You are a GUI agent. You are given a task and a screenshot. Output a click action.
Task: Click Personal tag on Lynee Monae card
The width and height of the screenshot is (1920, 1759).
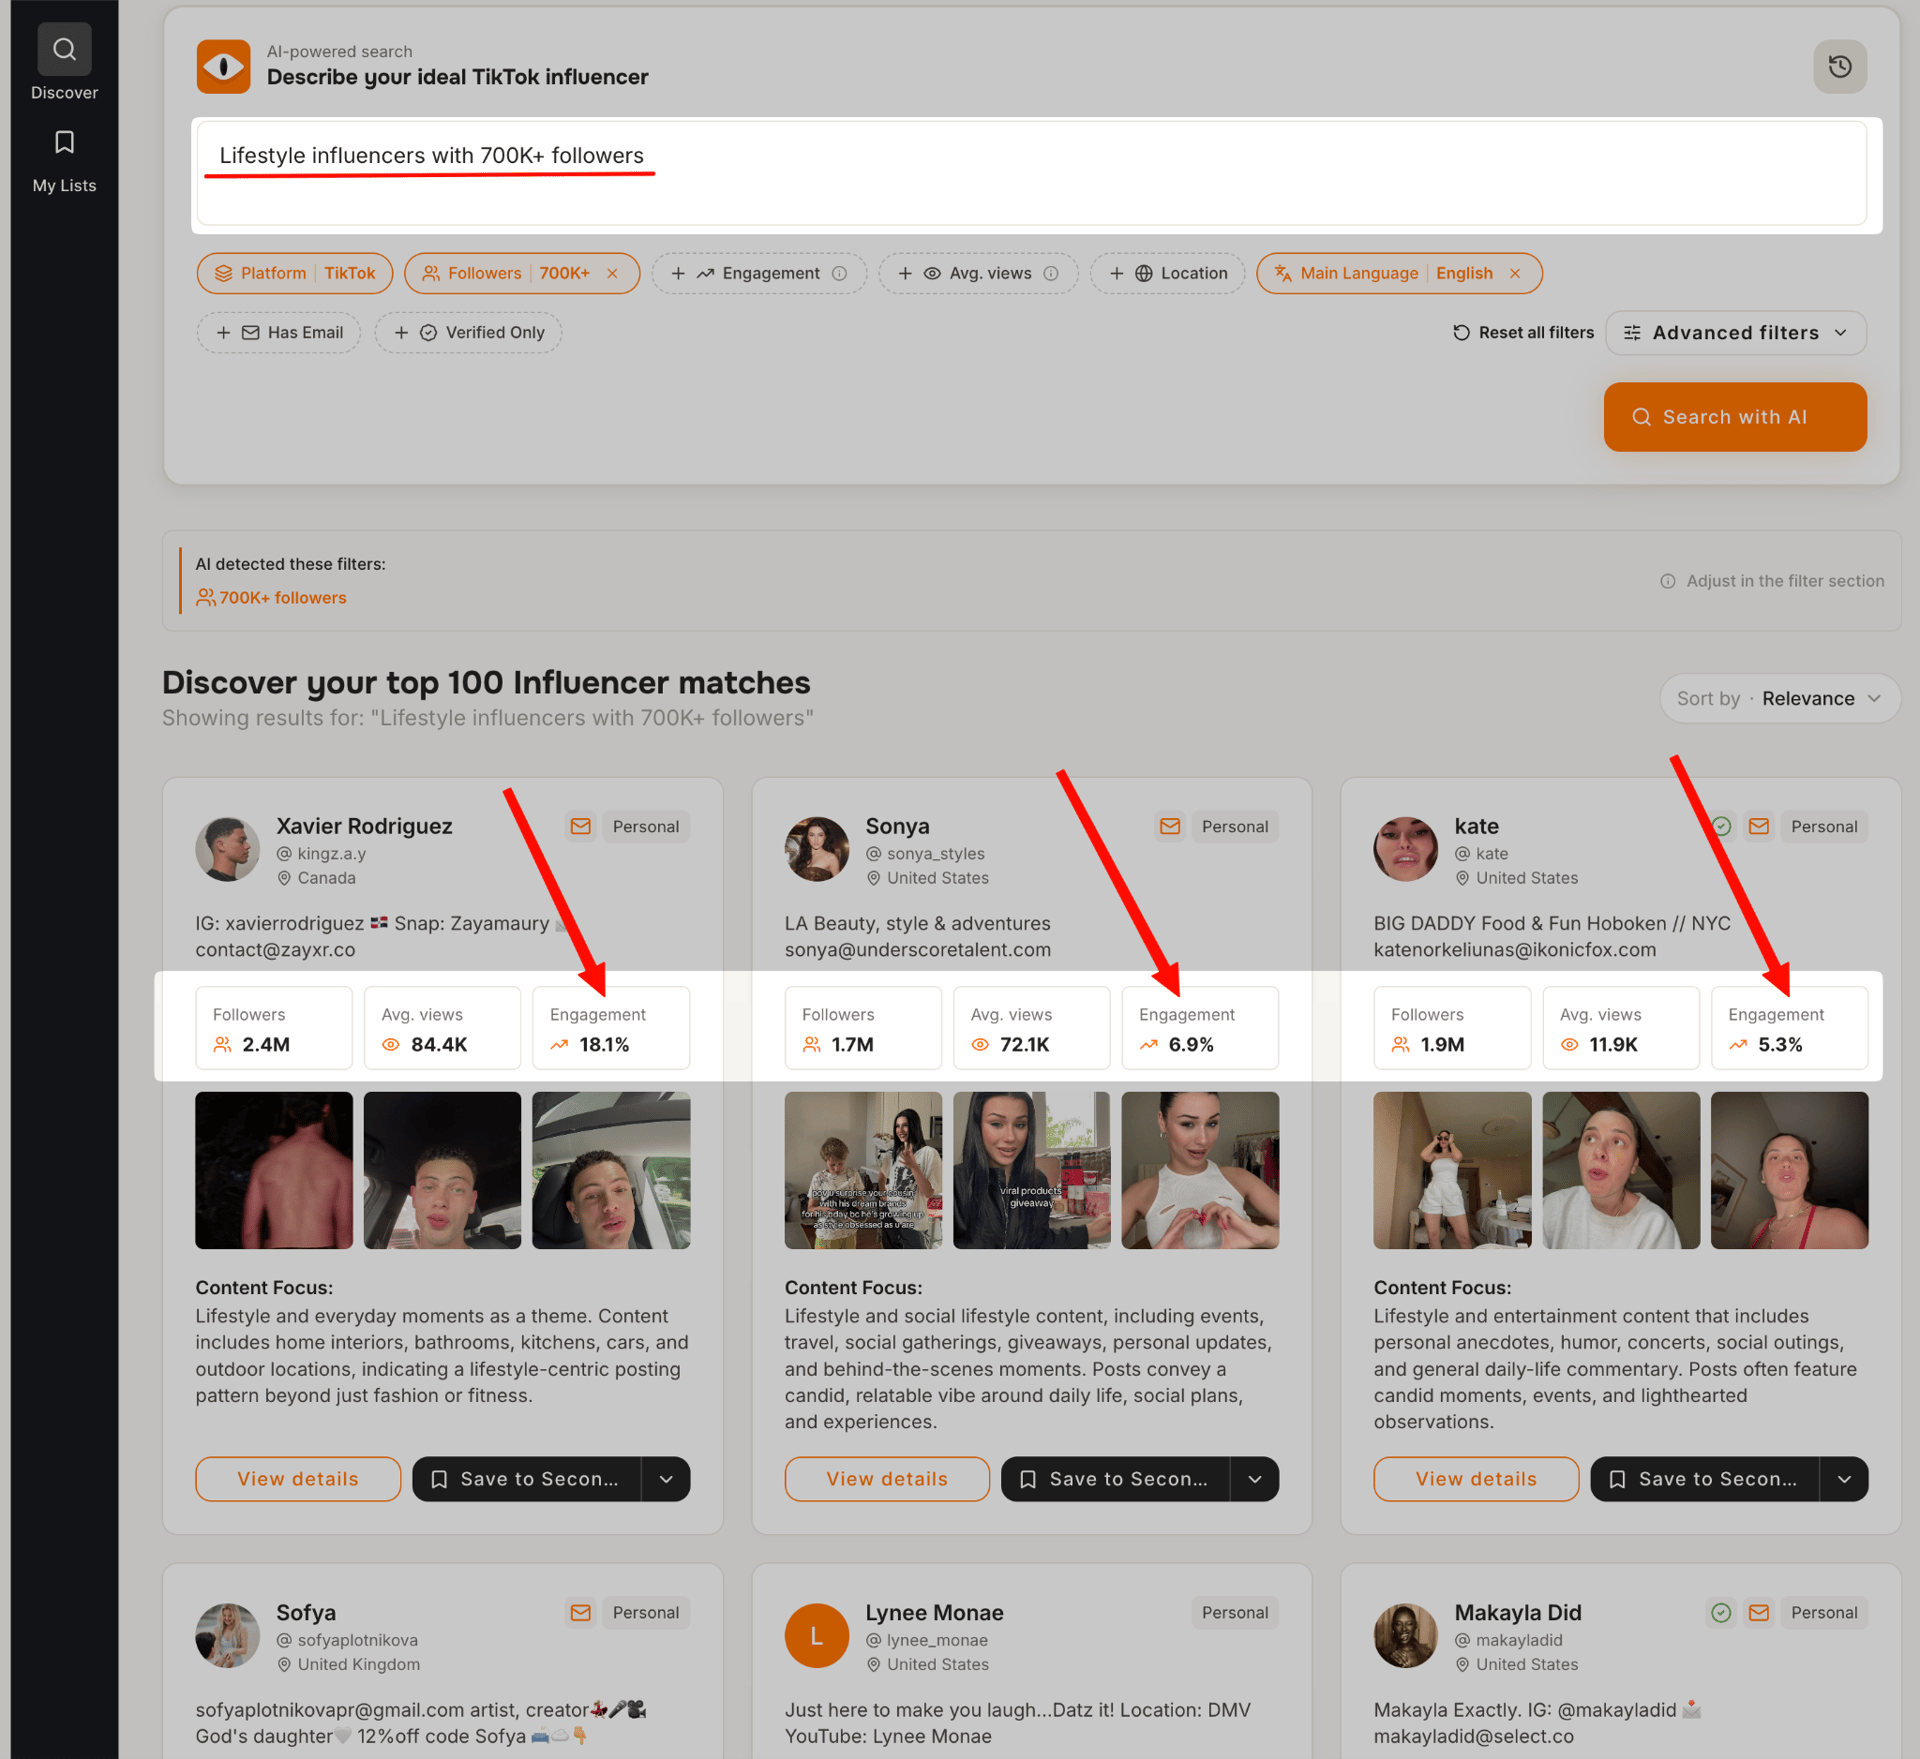1234,1612
